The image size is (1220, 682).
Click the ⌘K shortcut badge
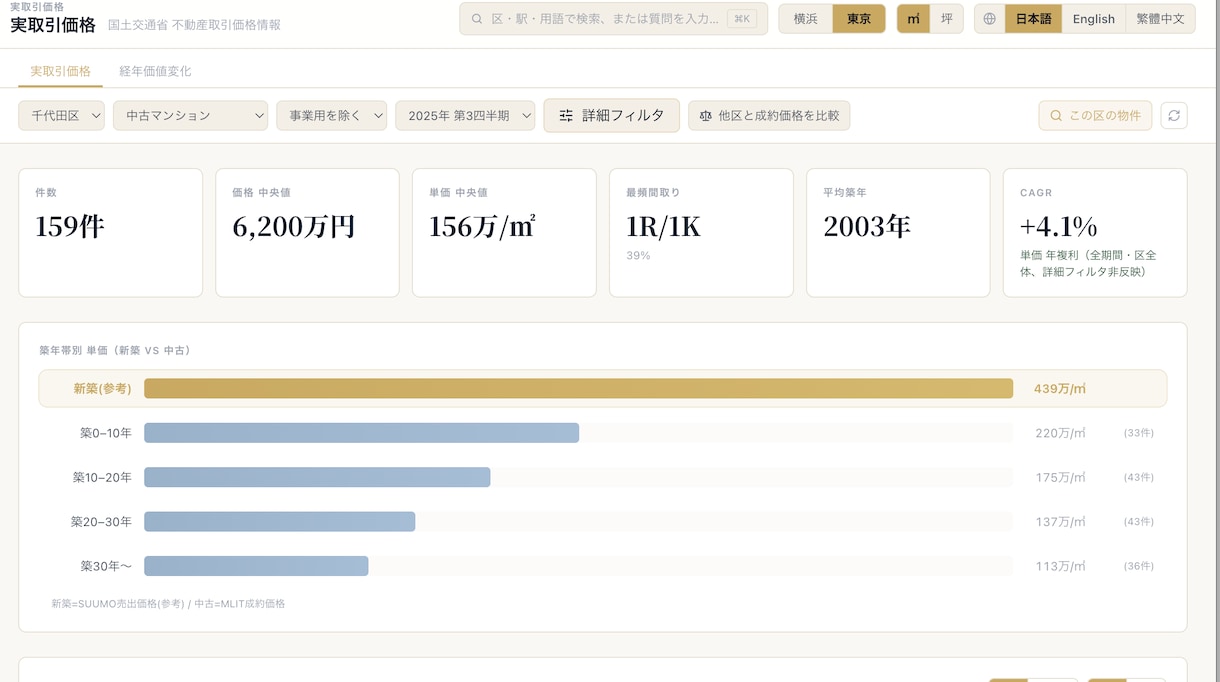[x=742, y=19]
